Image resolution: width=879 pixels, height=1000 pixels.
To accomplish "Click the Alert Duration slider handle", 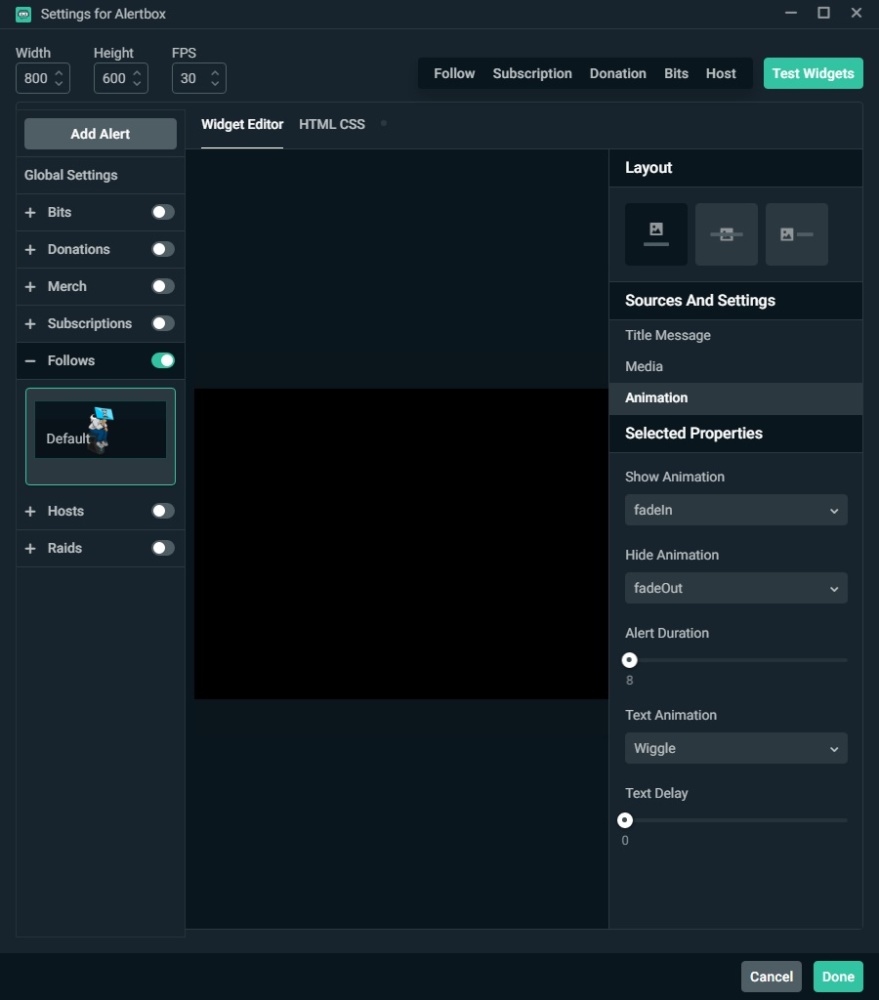I will coord(629,660).
